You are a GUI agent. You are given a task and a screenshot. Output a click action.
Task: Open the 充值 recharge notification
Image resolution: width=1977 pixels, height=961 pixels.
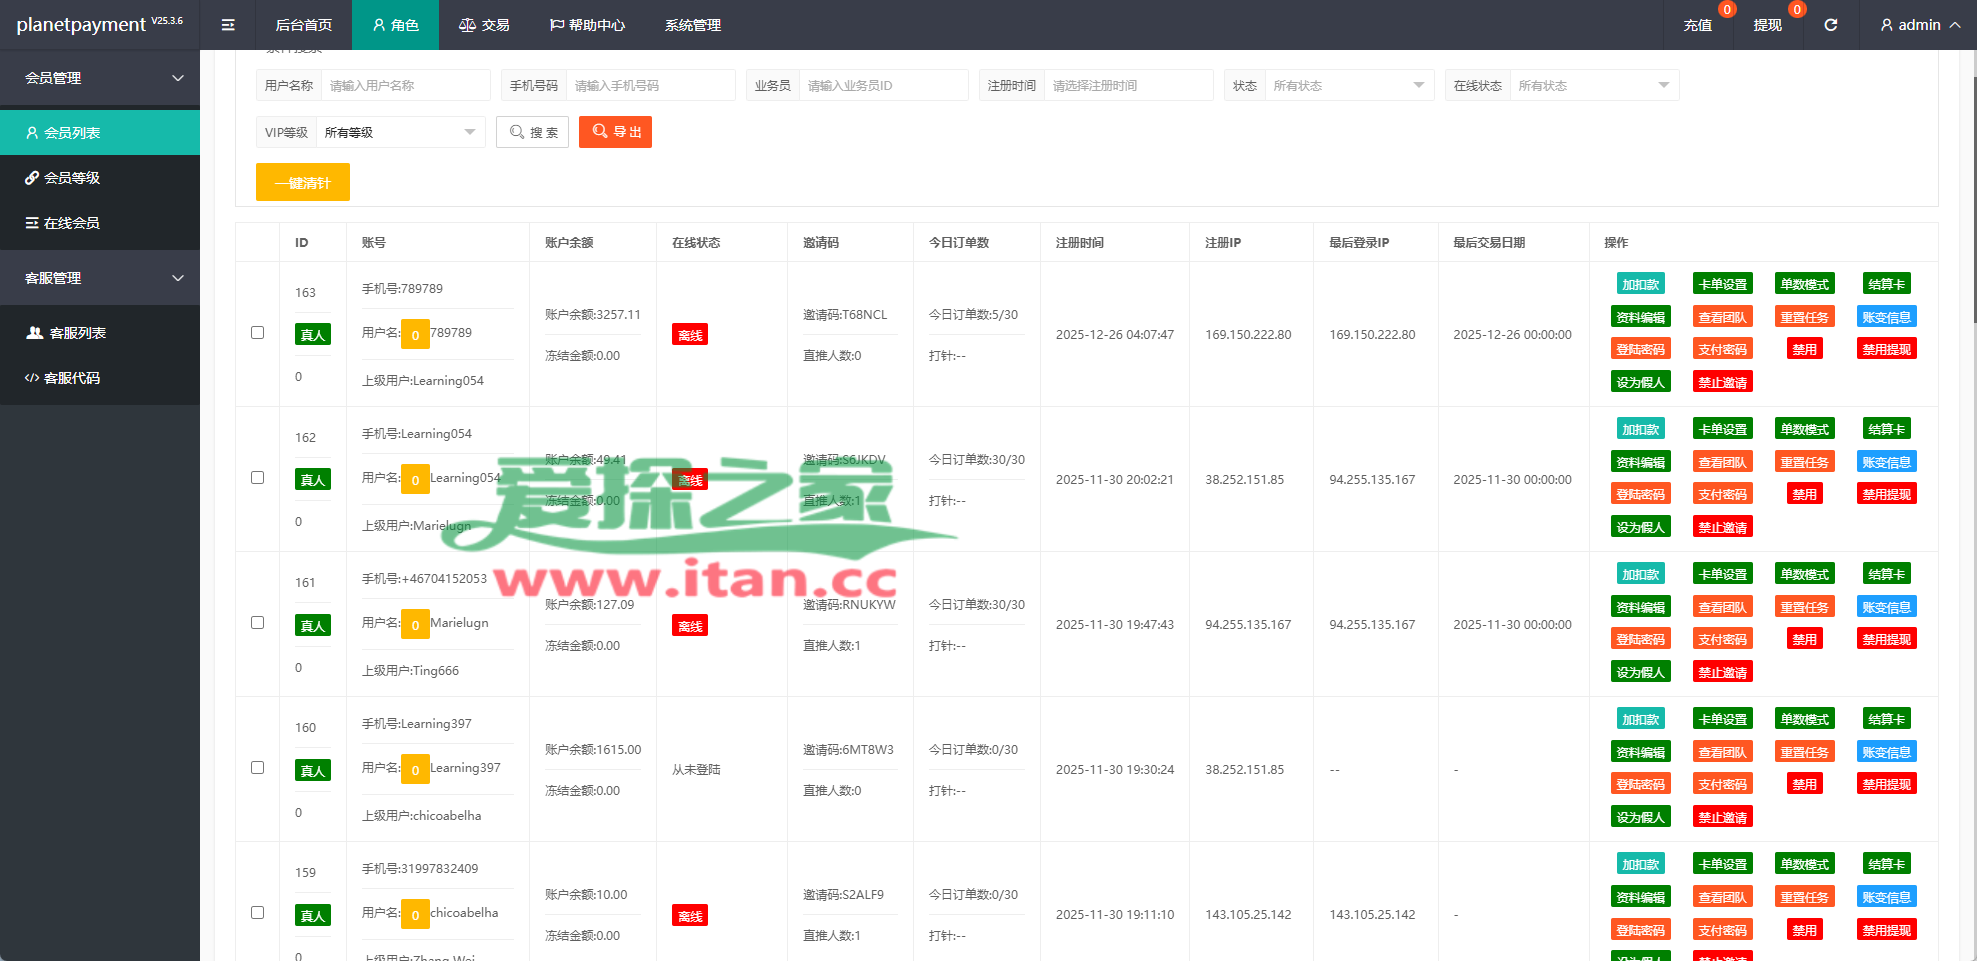[x=1697, y=25]
